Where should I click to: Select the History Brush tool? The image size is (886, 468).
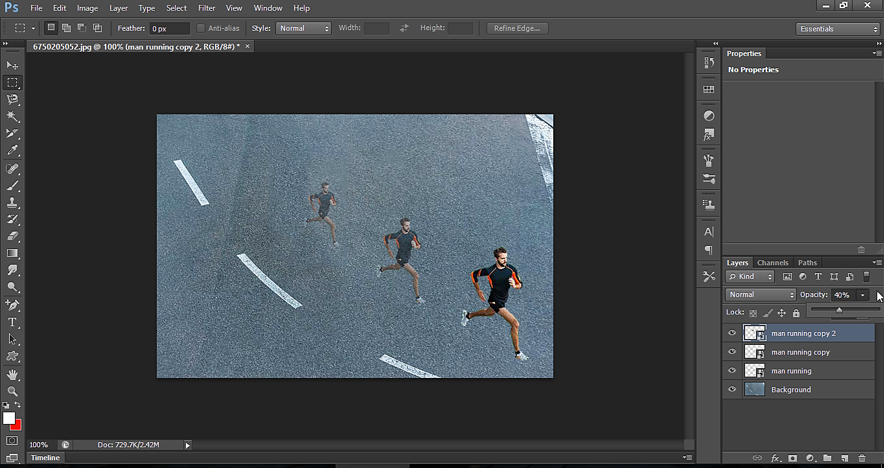click(x=12, y=219)
